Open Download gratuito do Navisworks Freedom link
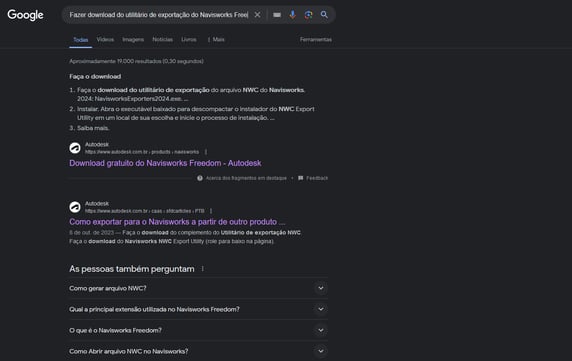The image size is (572, 361). coord(165,163)
